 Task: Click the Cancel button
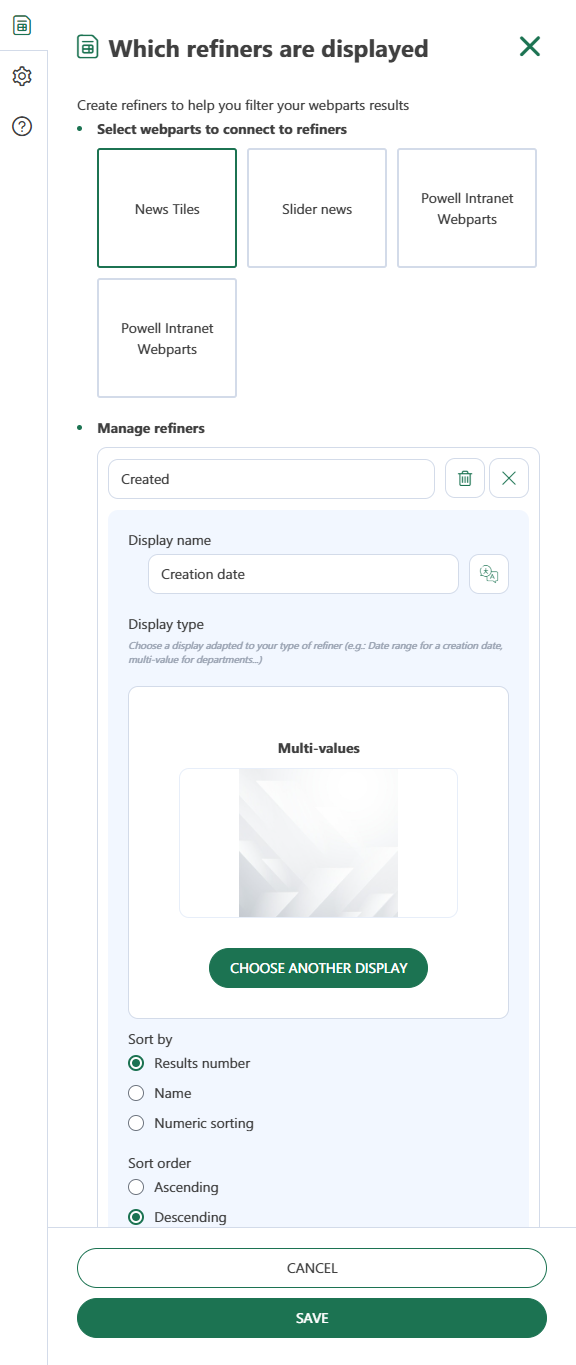coord(312,1267)
